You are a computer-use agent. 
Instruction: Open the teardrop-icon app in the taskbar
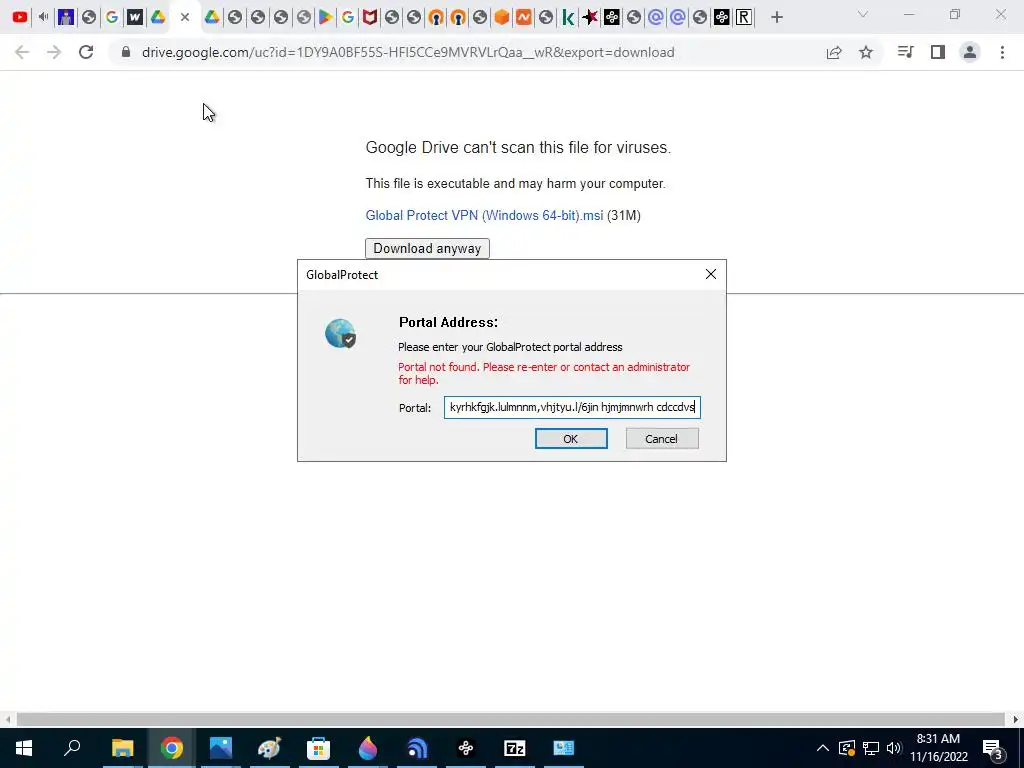[x=368, y=748]
